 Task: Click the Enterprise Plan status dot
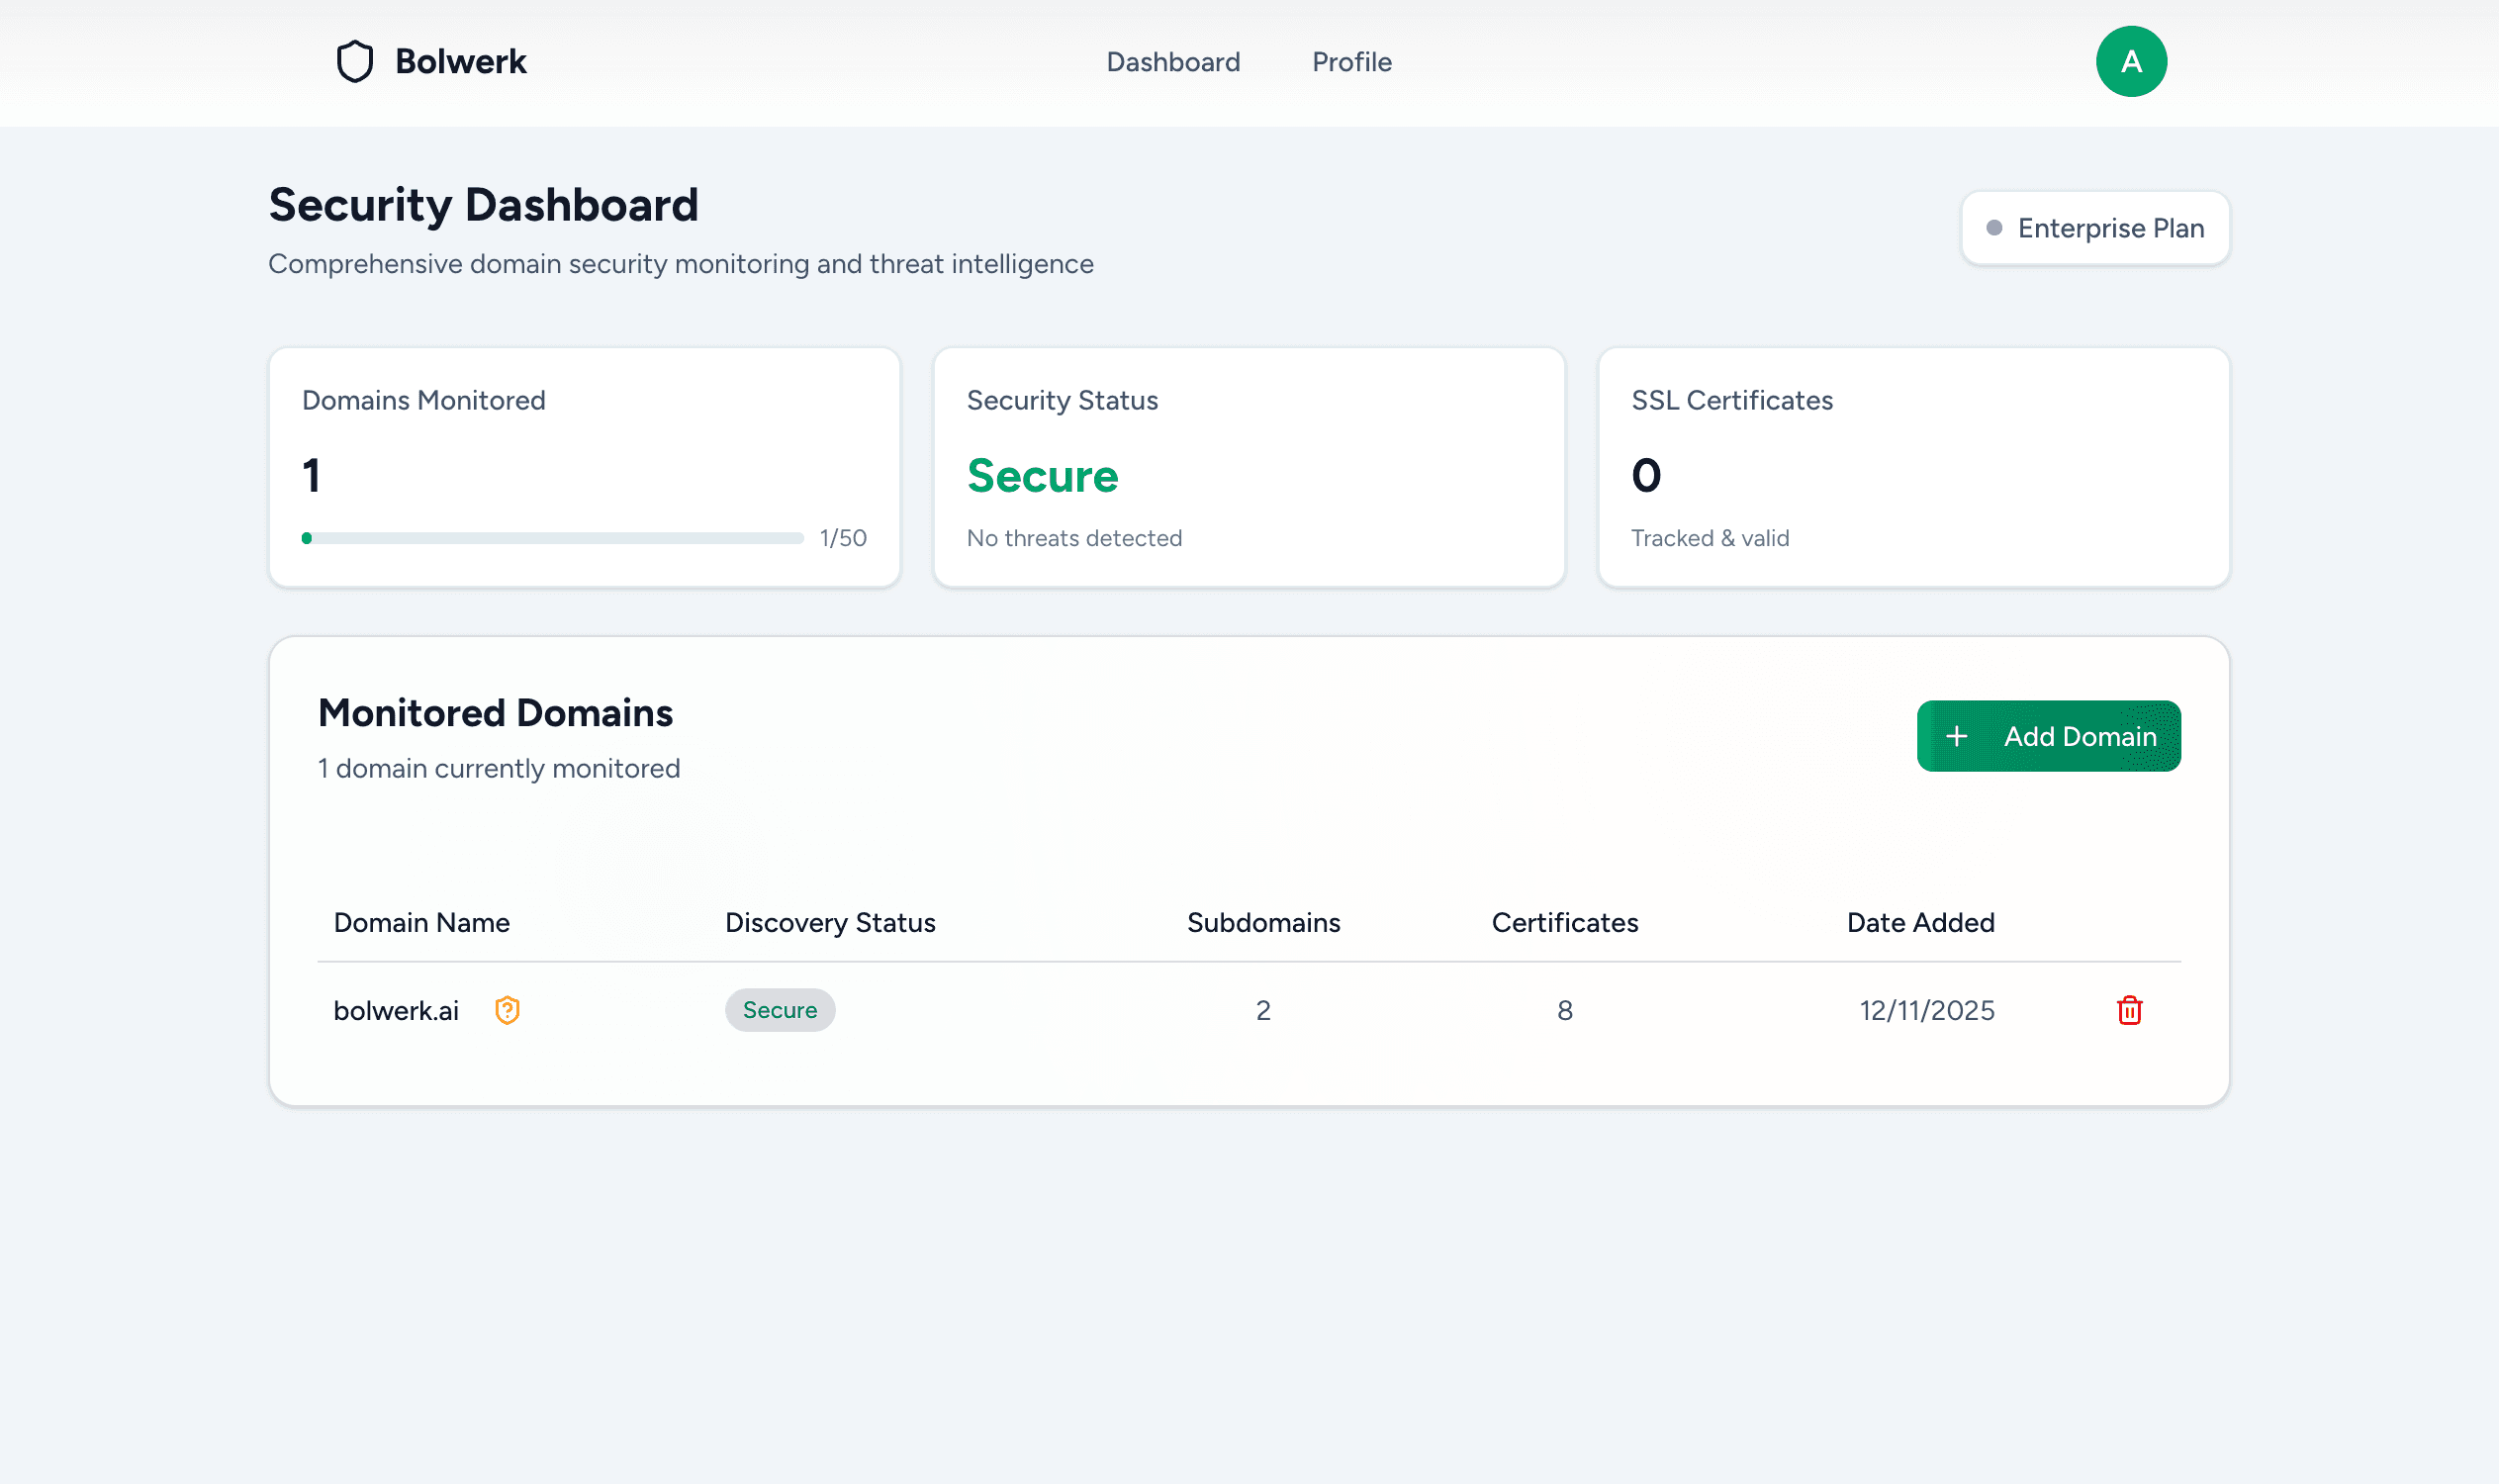coord(1993,228)
